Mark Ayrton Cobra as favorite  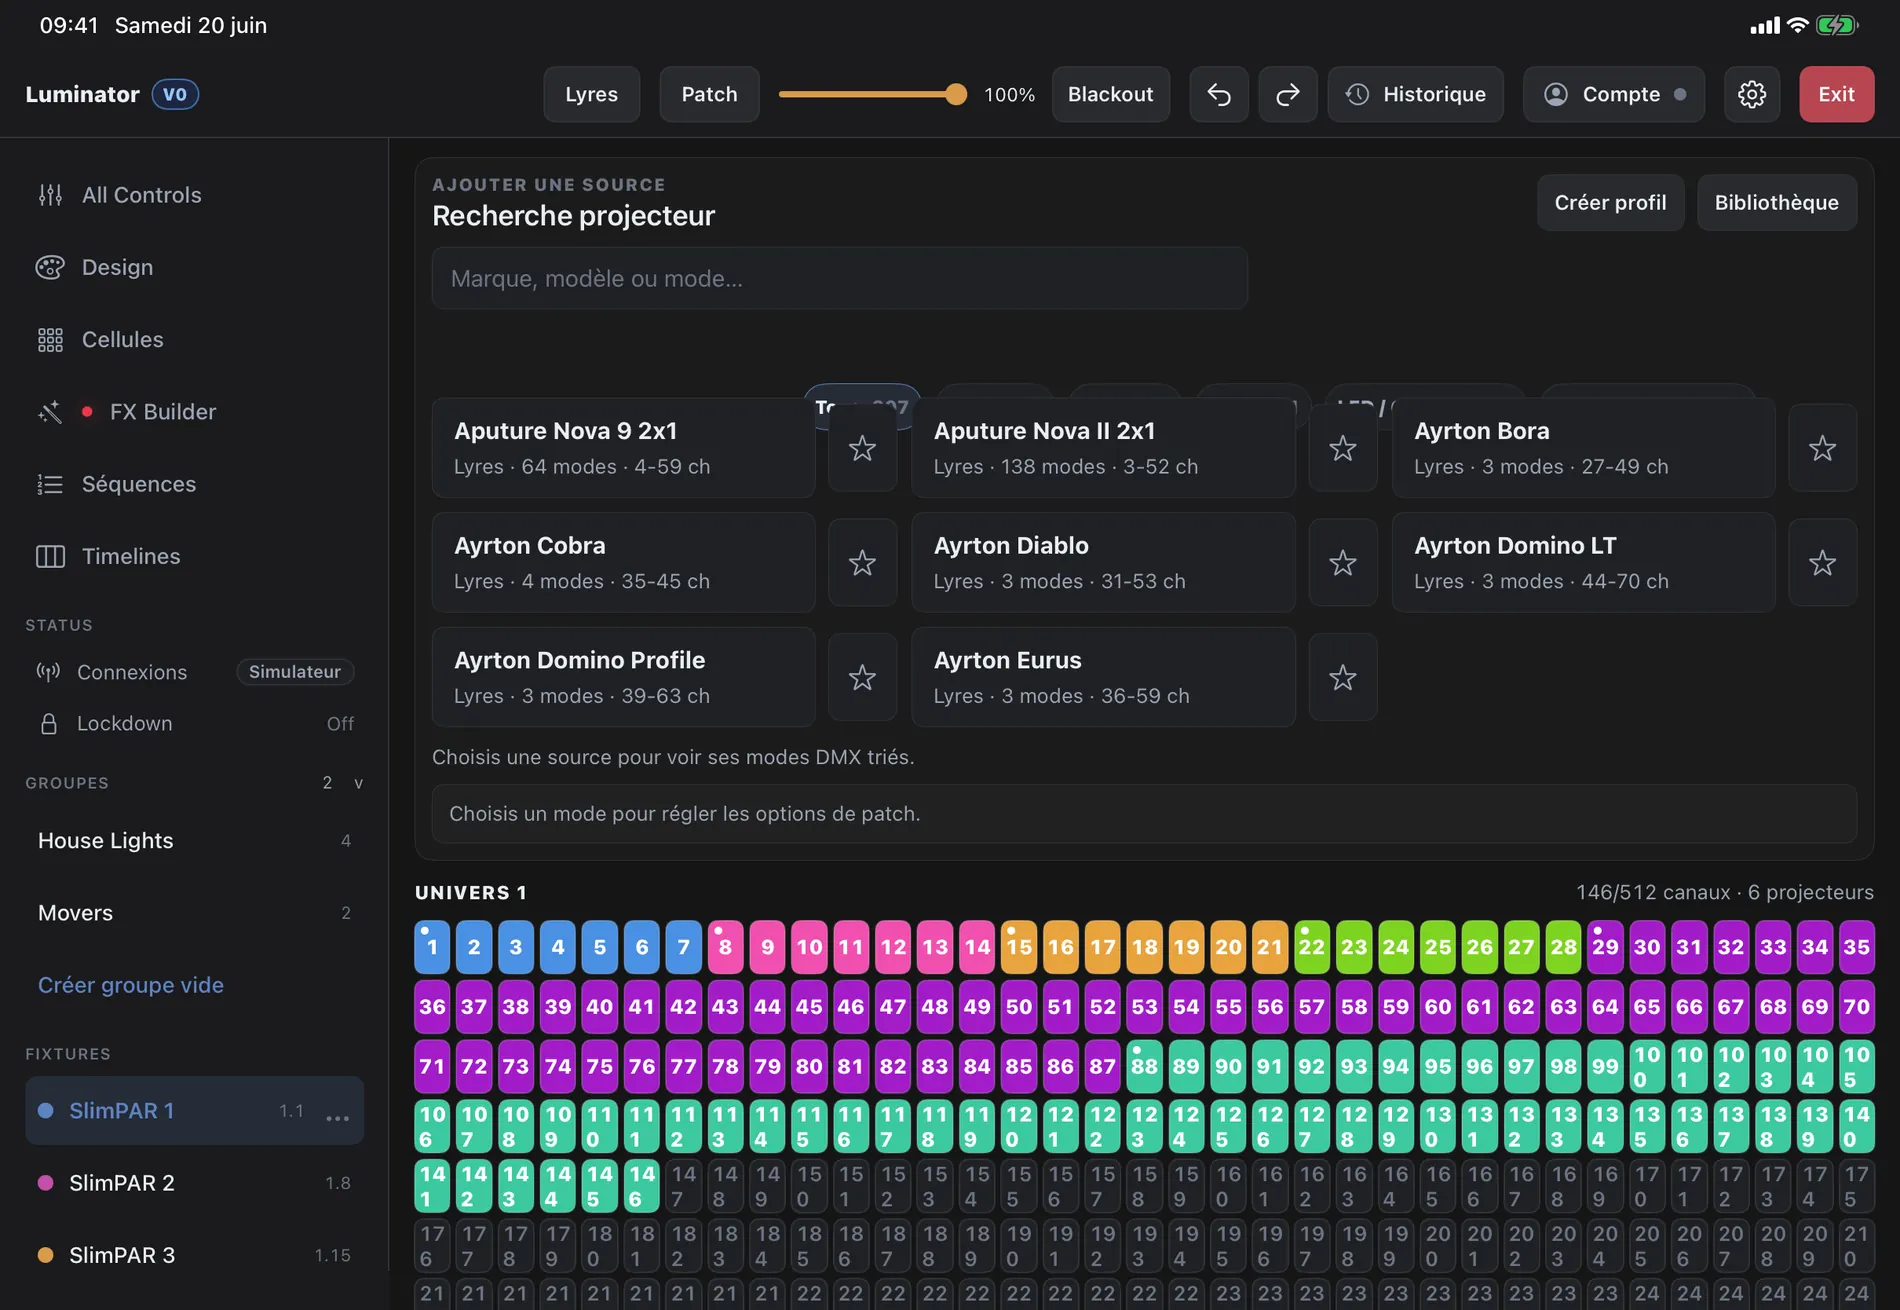(862, 563)
